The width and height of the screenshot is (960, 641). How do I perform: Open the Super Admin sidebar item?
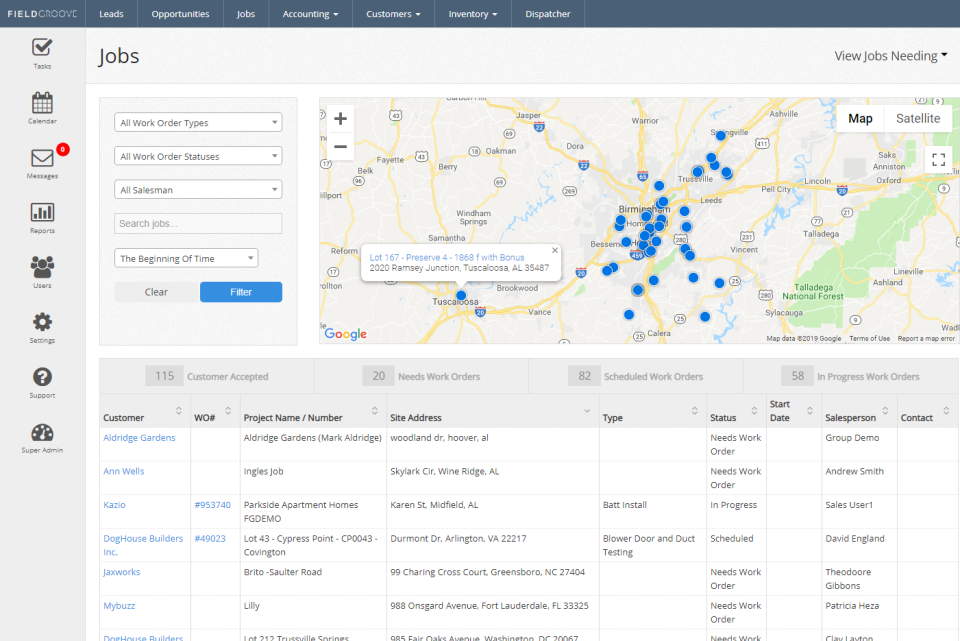41,437
